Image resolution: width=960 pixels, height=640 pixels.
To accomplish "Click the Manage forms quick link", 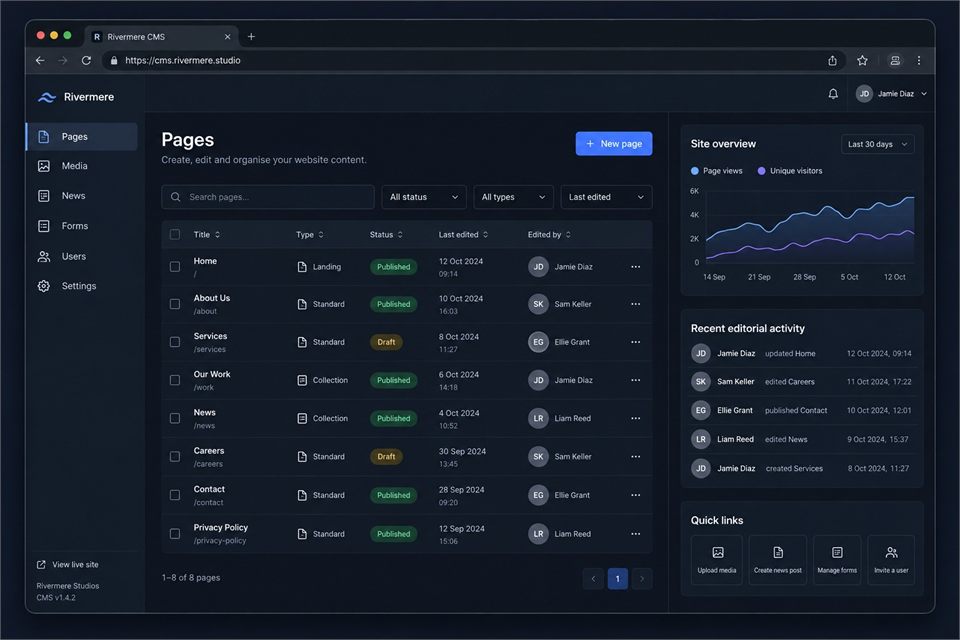I will pos(837,560).
